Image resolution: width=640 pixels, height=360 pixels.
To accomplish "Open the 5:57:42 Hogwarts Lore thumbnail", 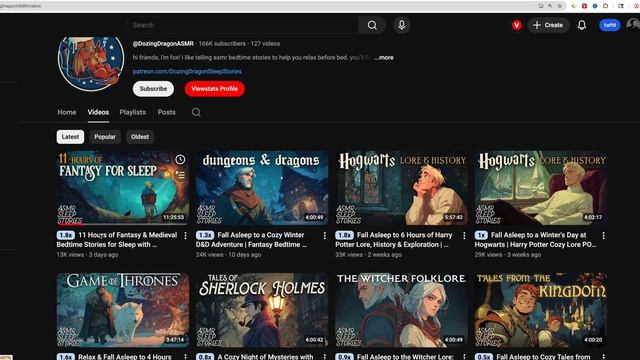I will click(402, 188).
